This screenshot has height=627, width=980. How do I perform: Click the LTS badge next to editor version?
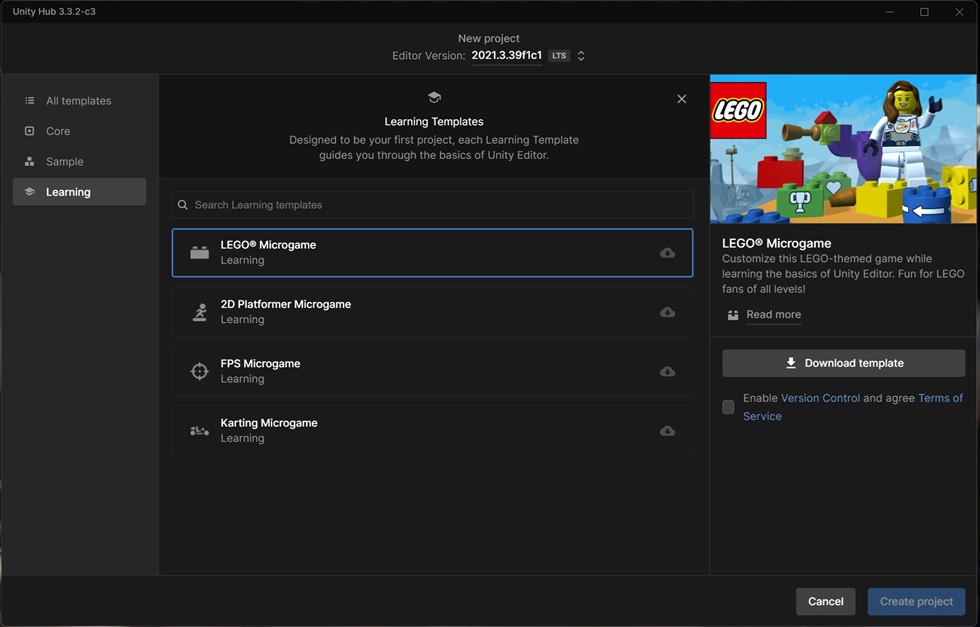pyautogui.click(x=559, y=56)
